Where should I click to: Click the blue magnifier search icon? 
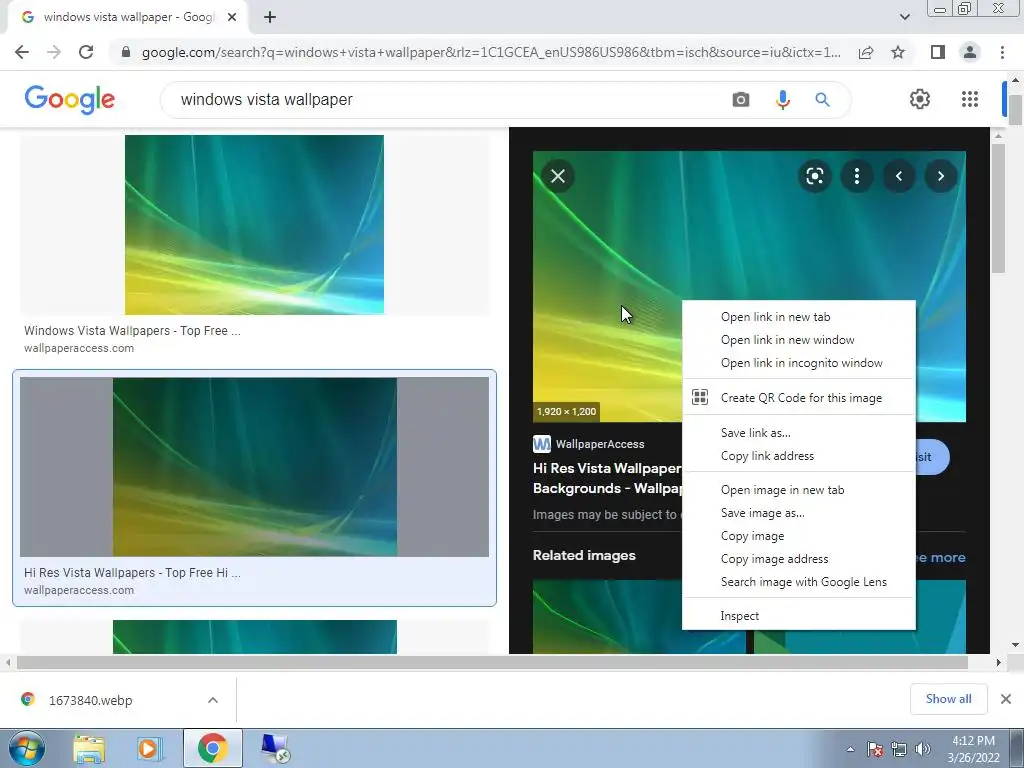coord(822,99)
